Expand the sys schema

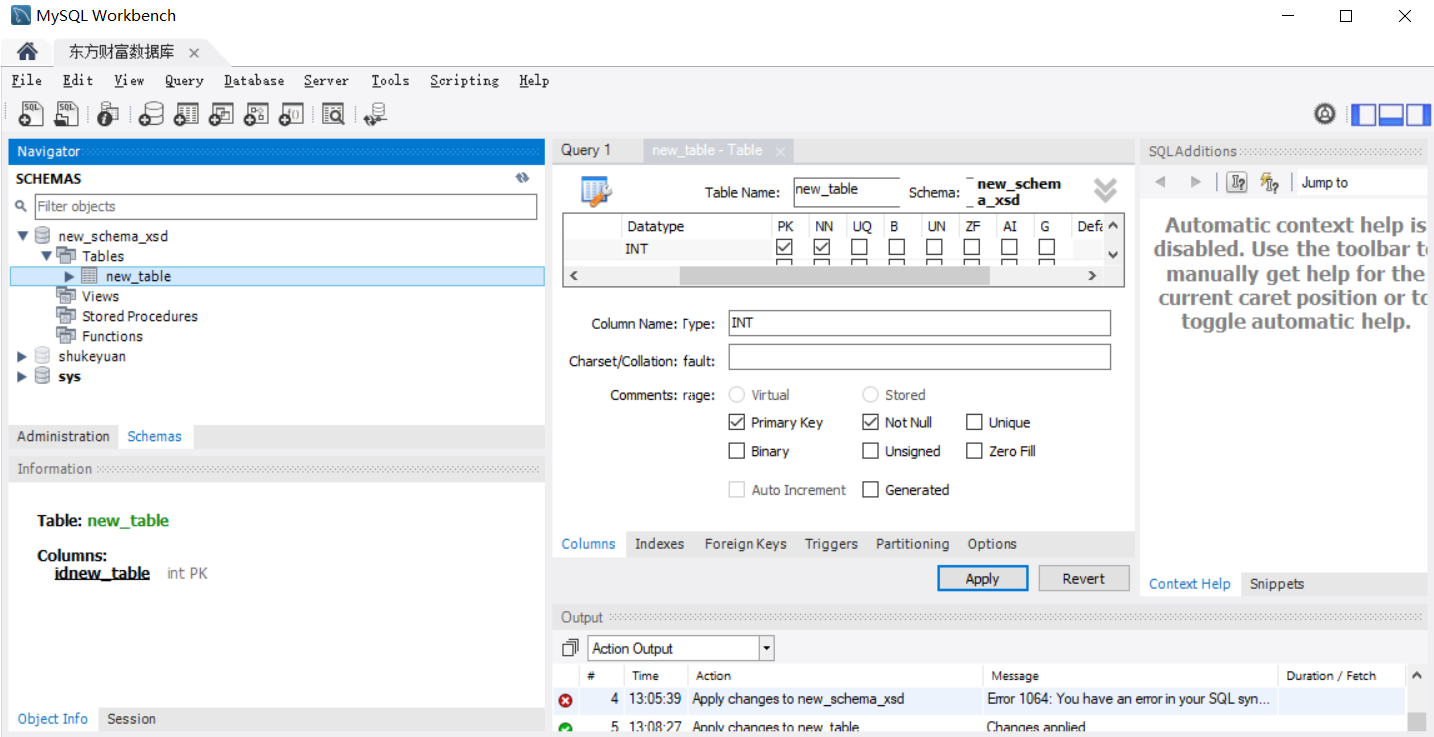(x=23, y=377)
